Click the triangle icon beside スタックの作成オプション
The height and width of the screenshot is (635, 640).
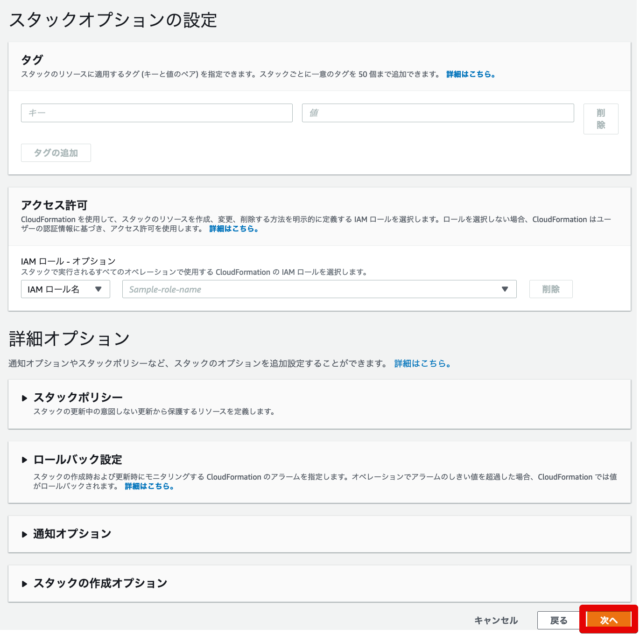click(25, 583)
